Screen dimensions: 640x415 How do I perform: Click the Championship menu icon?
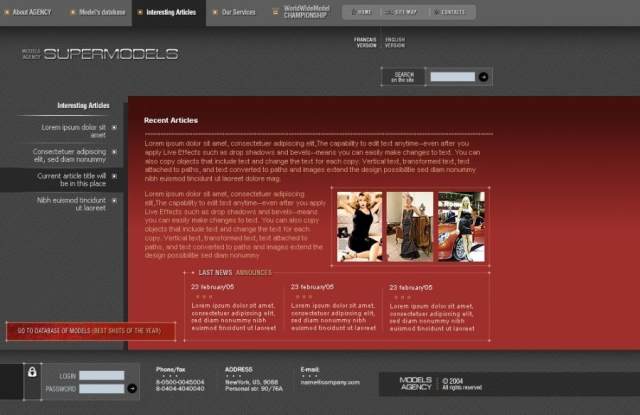click(276, 12)
